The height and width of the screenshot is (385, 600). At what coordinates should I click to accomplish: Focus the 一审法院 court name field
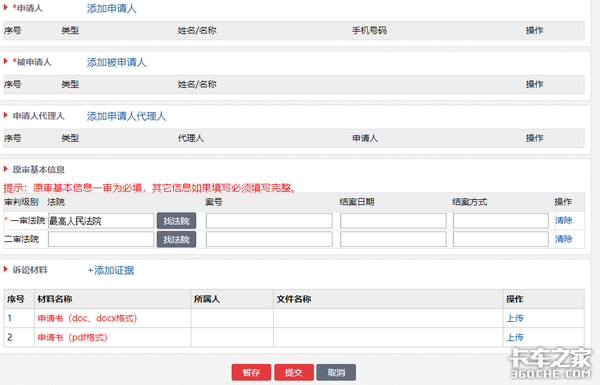click(x=101, y=221)
